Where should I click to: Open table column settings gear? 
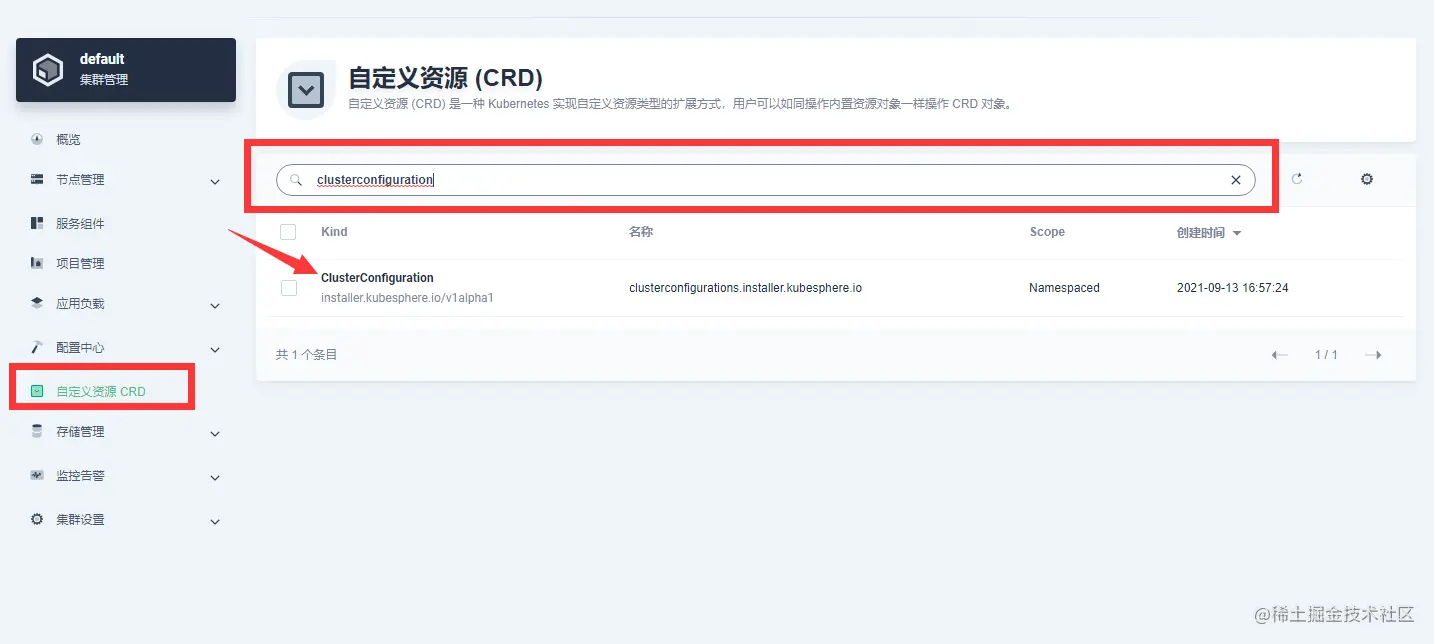pos(1367,179)
